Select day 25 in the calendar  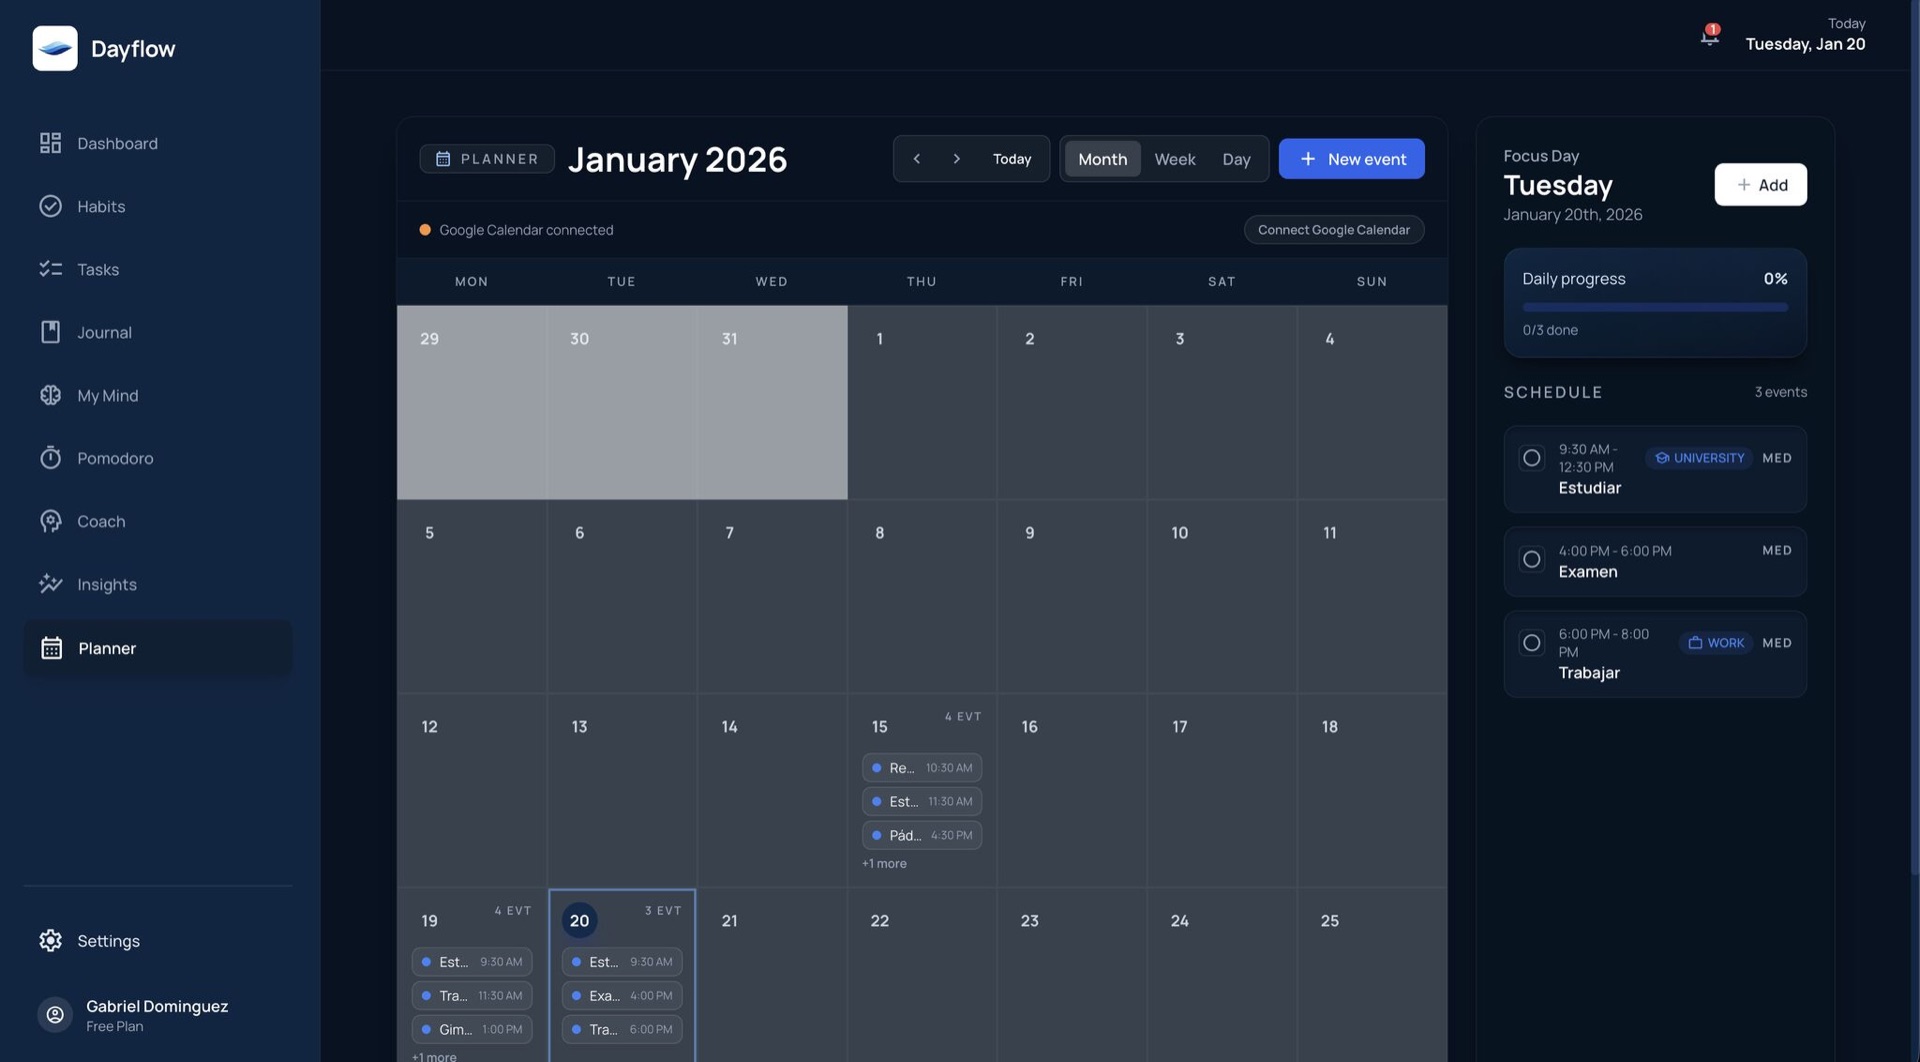(x=1372, y=975)
